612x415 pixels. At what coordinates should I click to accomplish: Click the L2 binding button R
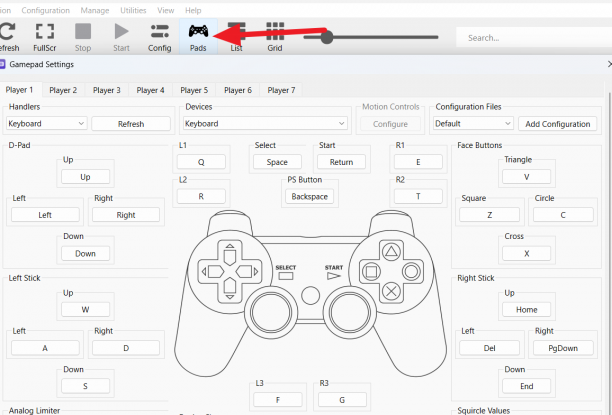pos(201,196)
